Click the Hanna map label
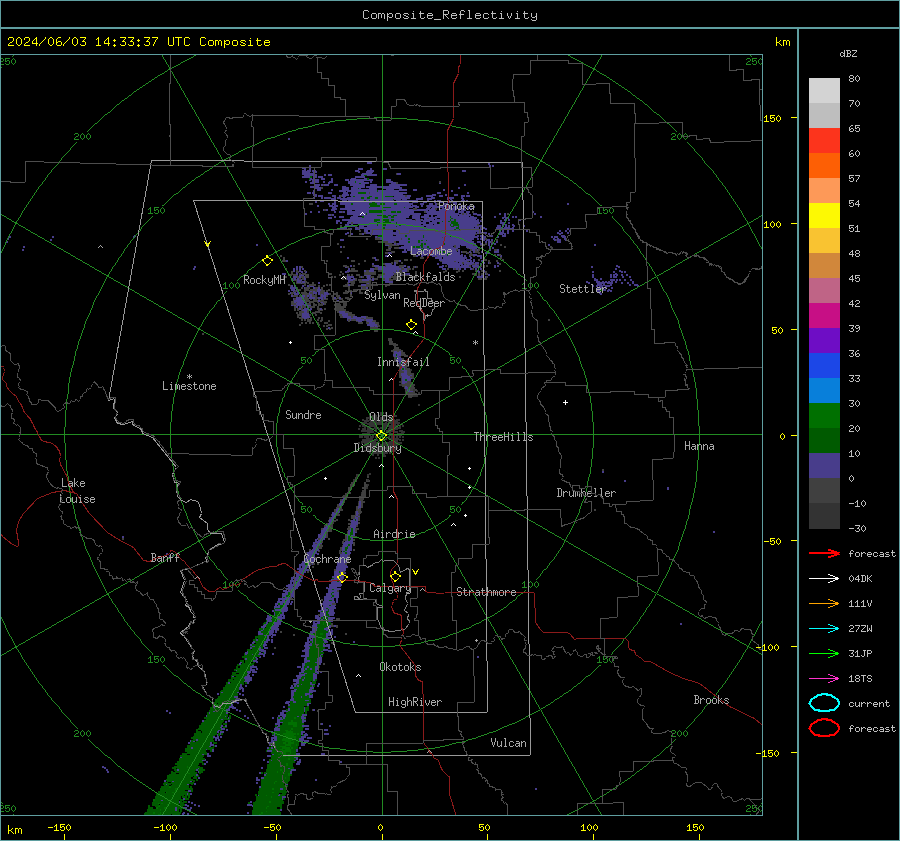 [699, 446]
